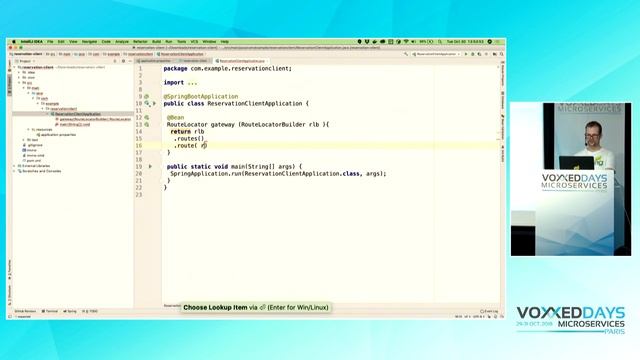The width and height of the screenshot is (640, 360).
Task: Expand External Libraries node
Action: point(15,166)
